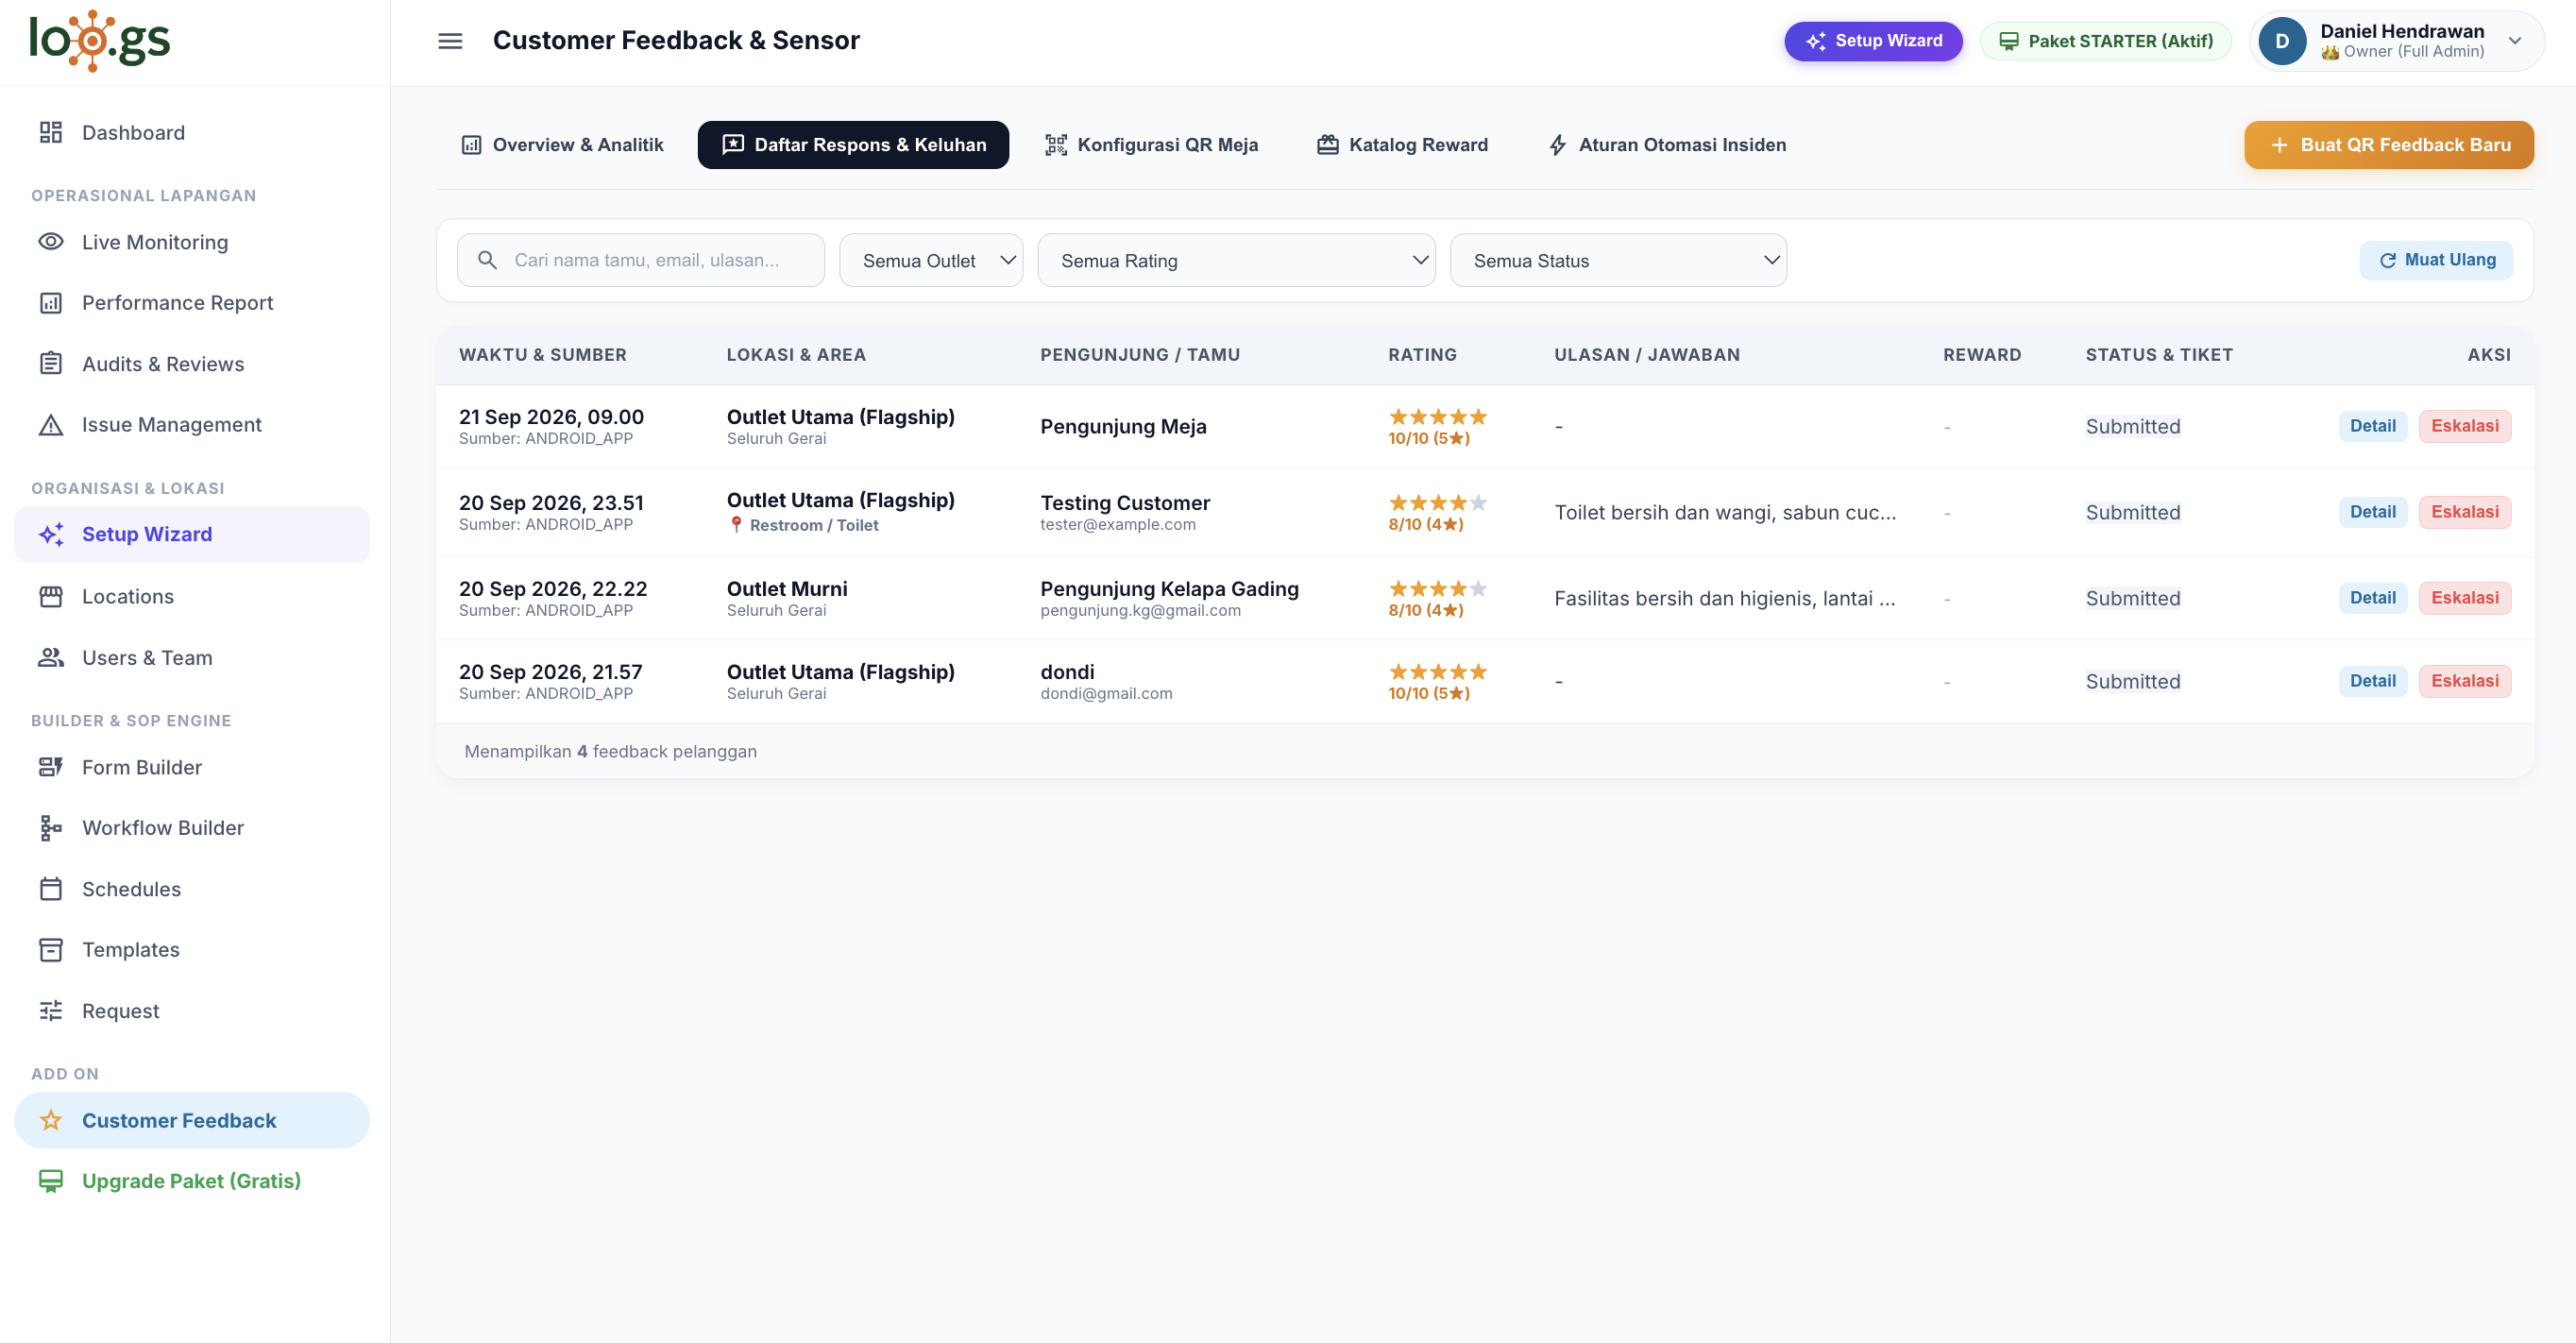
Task: Go to Audits & Reviews
Action: 192,364
